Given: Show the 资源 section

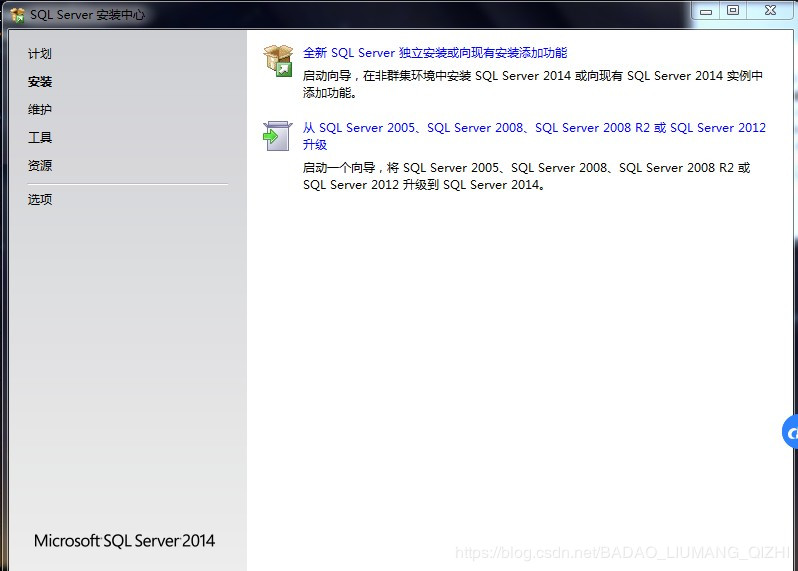Looking at the screenshot, I should pos(40,165).
